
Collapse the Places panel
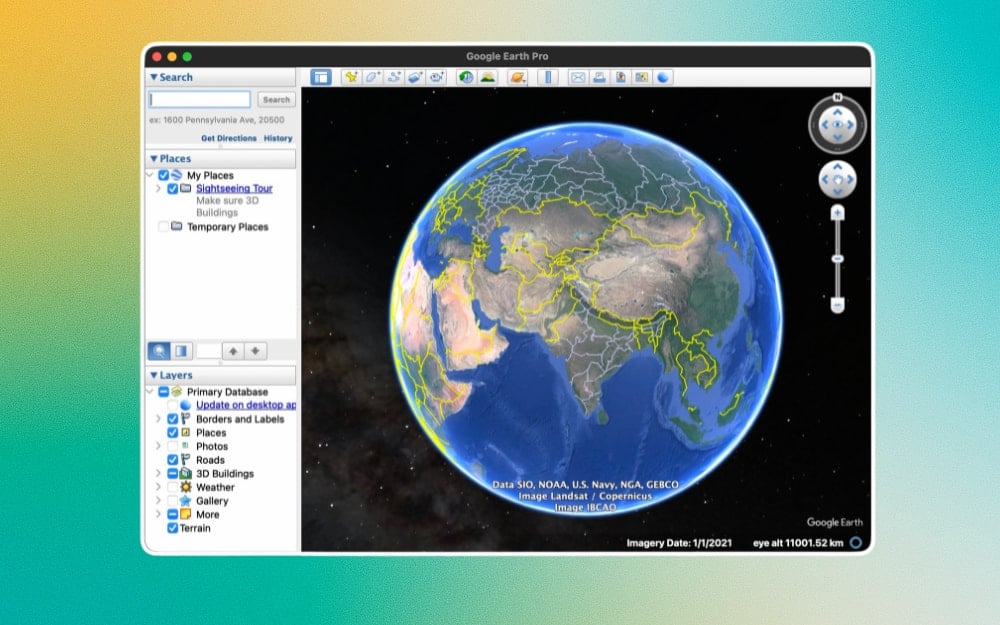154,159
